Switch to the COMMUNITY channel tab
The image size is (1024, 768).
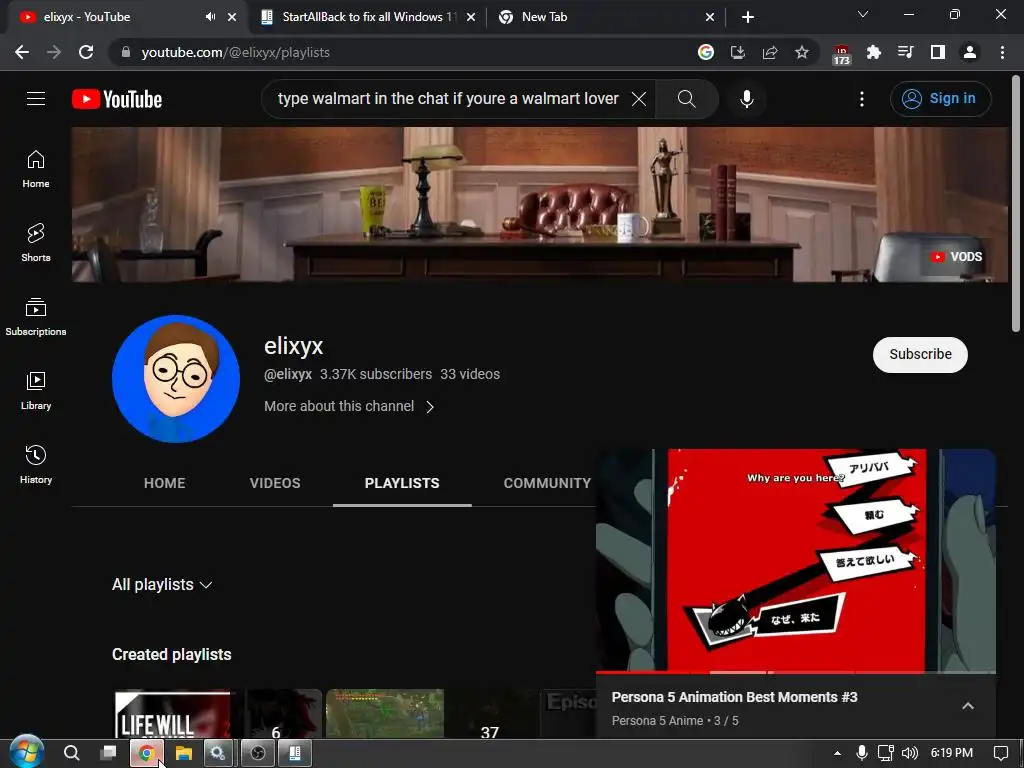pyautogui.click(x=547, y=483)
